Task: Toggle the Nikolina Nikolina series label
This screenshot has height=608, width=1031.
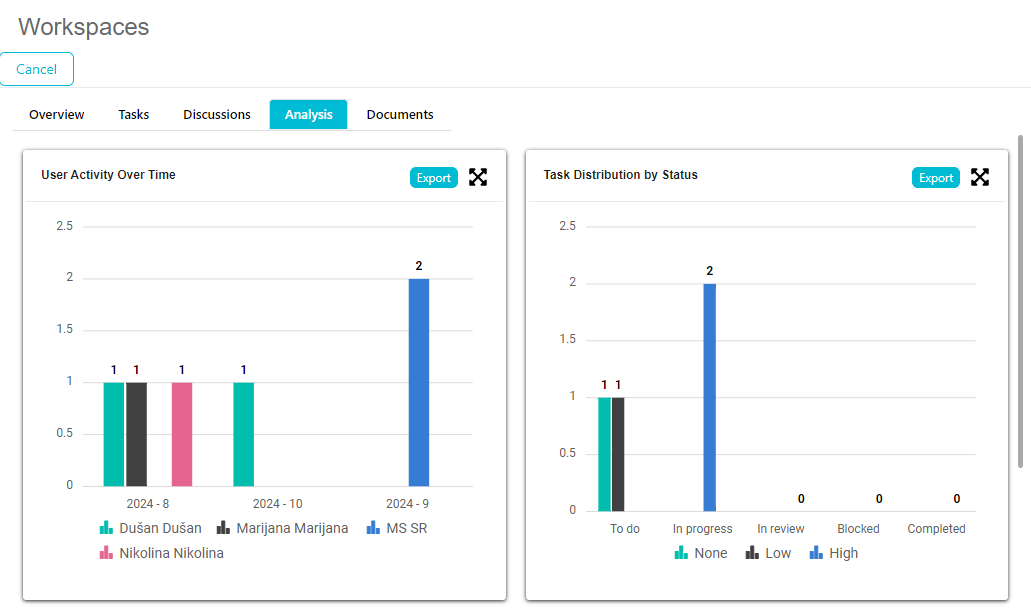Action: point(171,553)
